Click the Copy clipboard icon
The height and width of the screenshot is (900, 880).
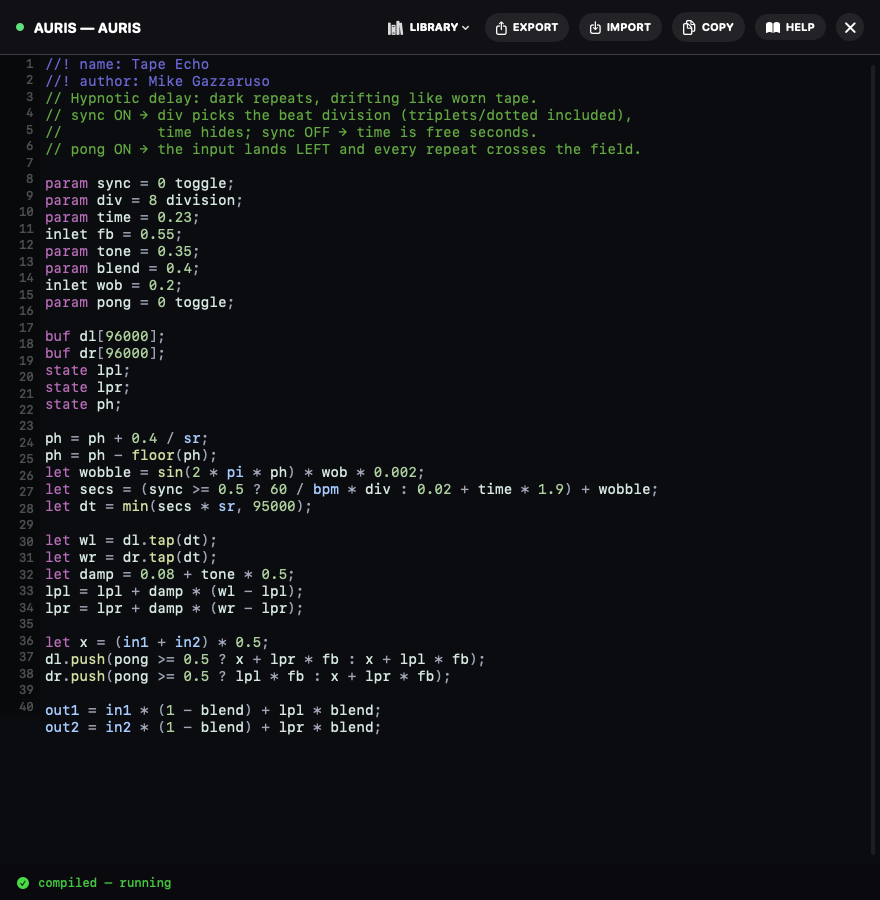coord(689,28)
